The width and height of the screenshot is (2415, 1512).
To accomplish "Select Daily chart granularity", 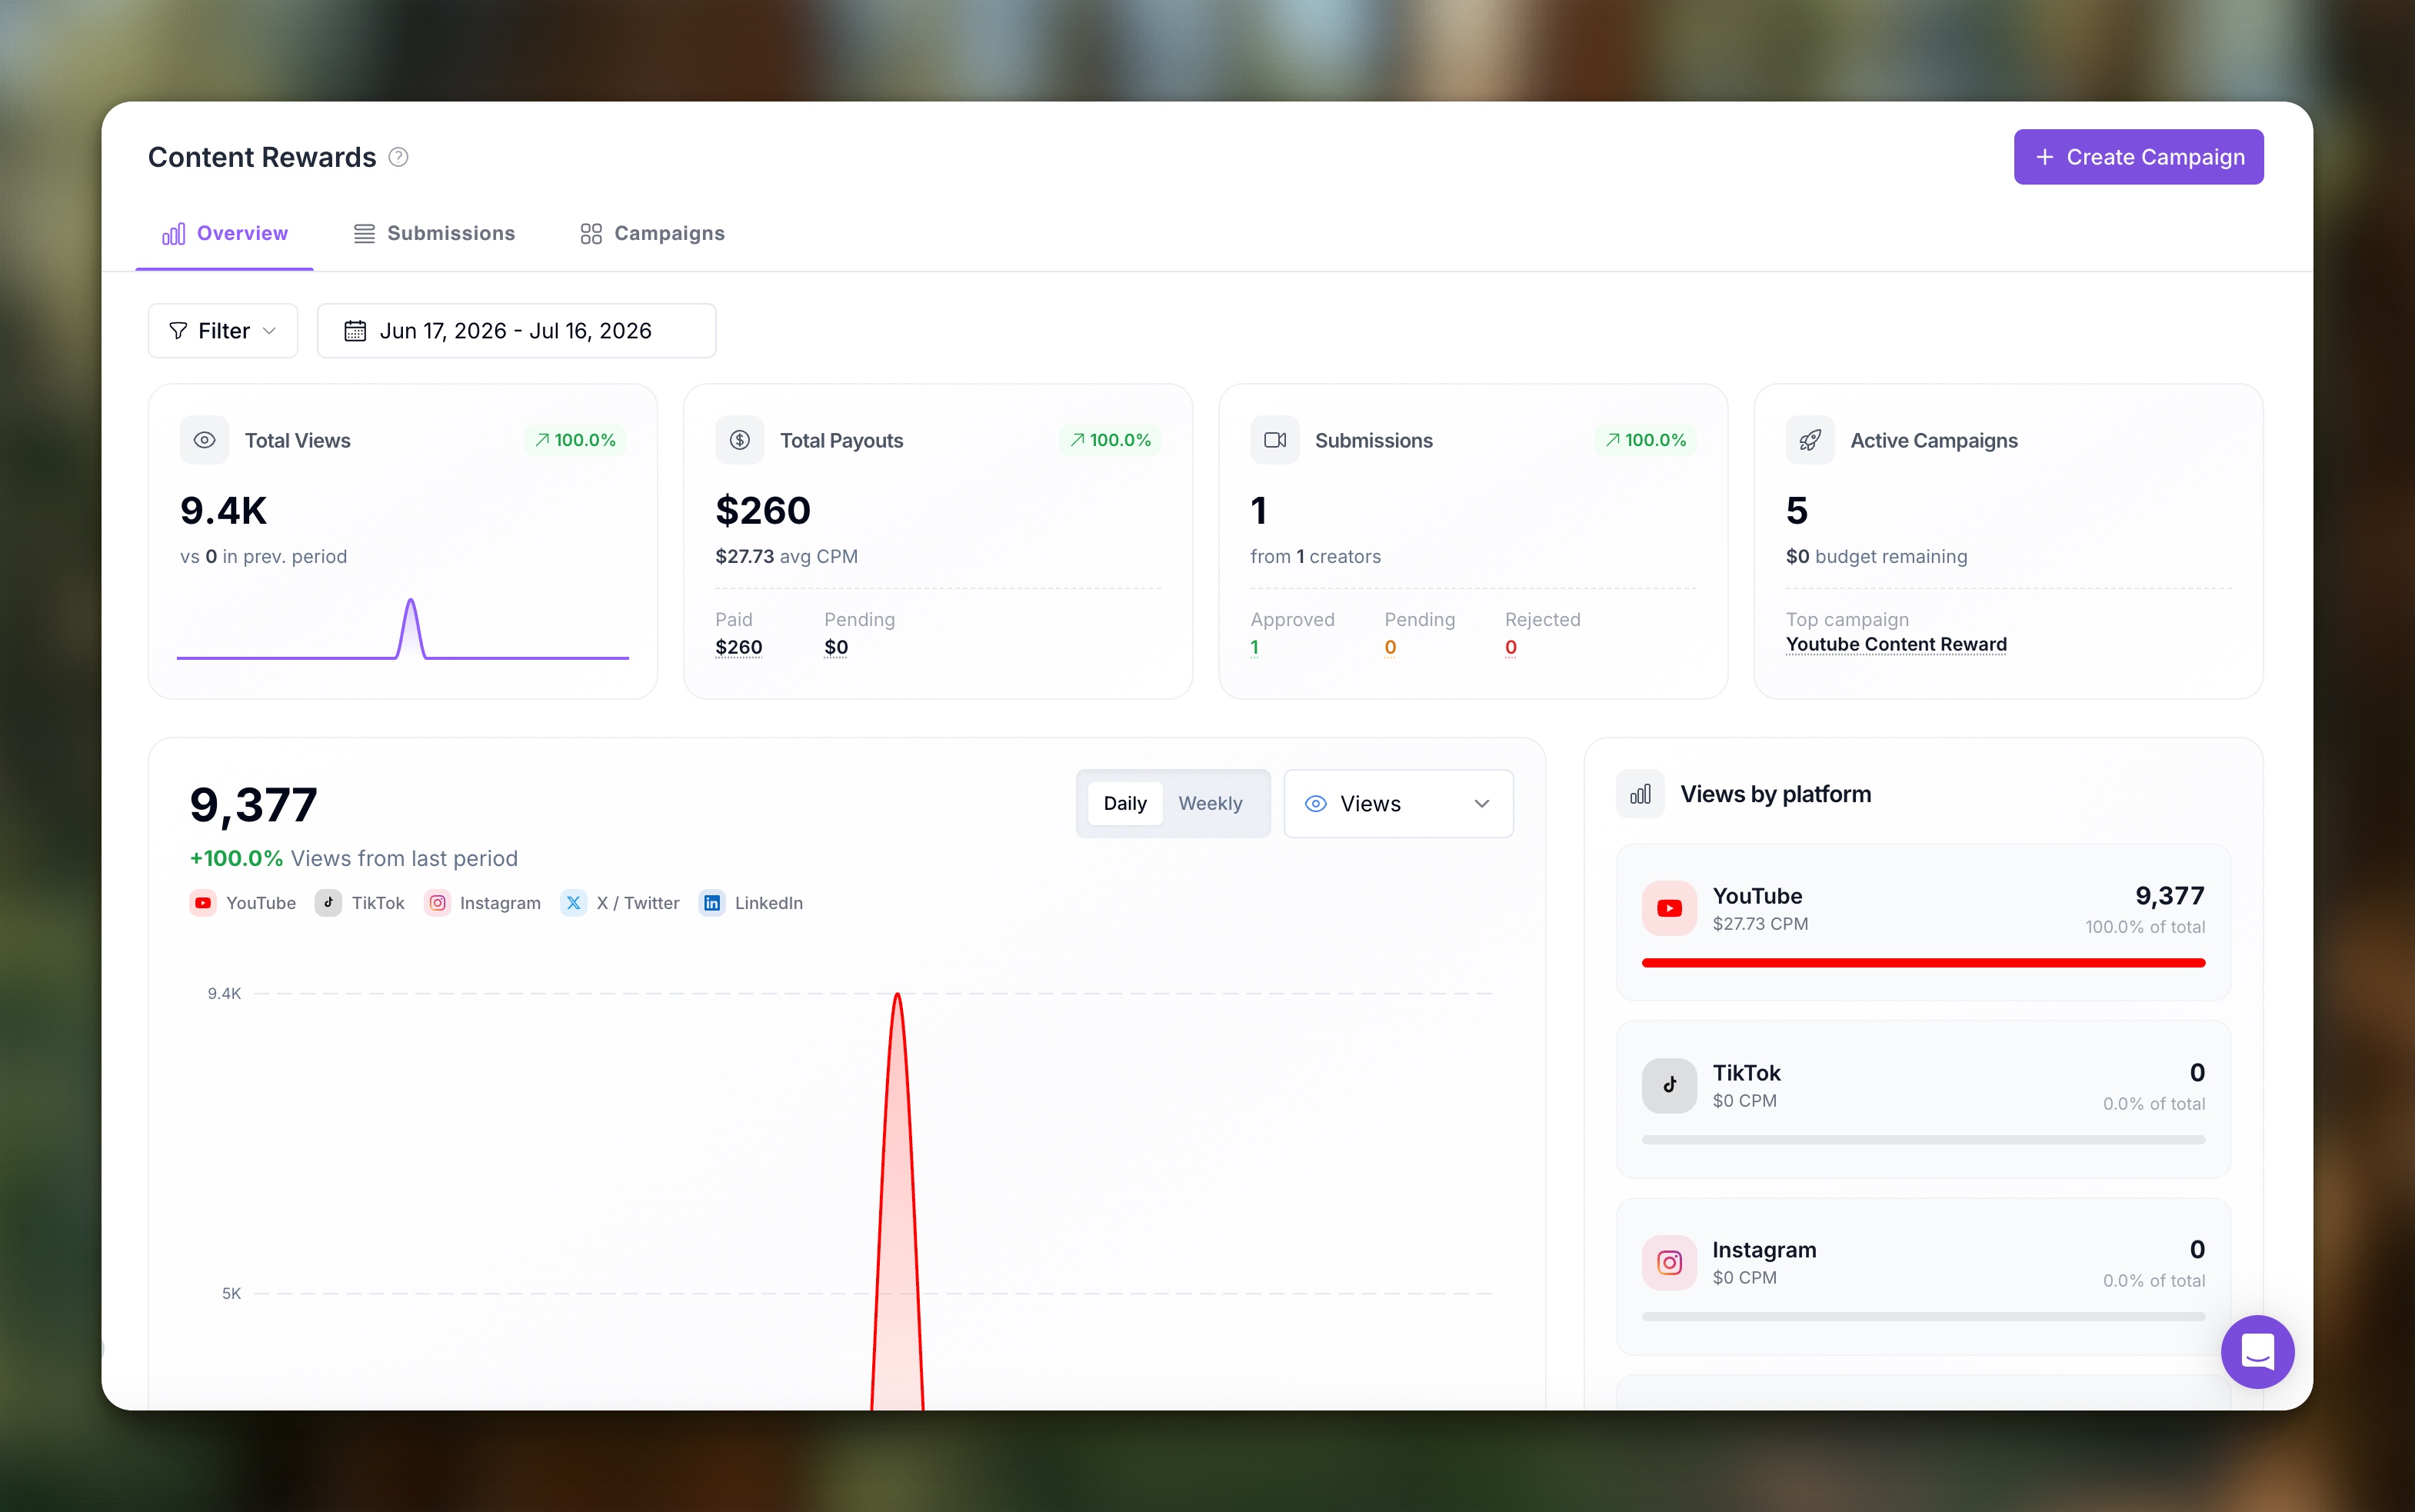I will 1125,803.
